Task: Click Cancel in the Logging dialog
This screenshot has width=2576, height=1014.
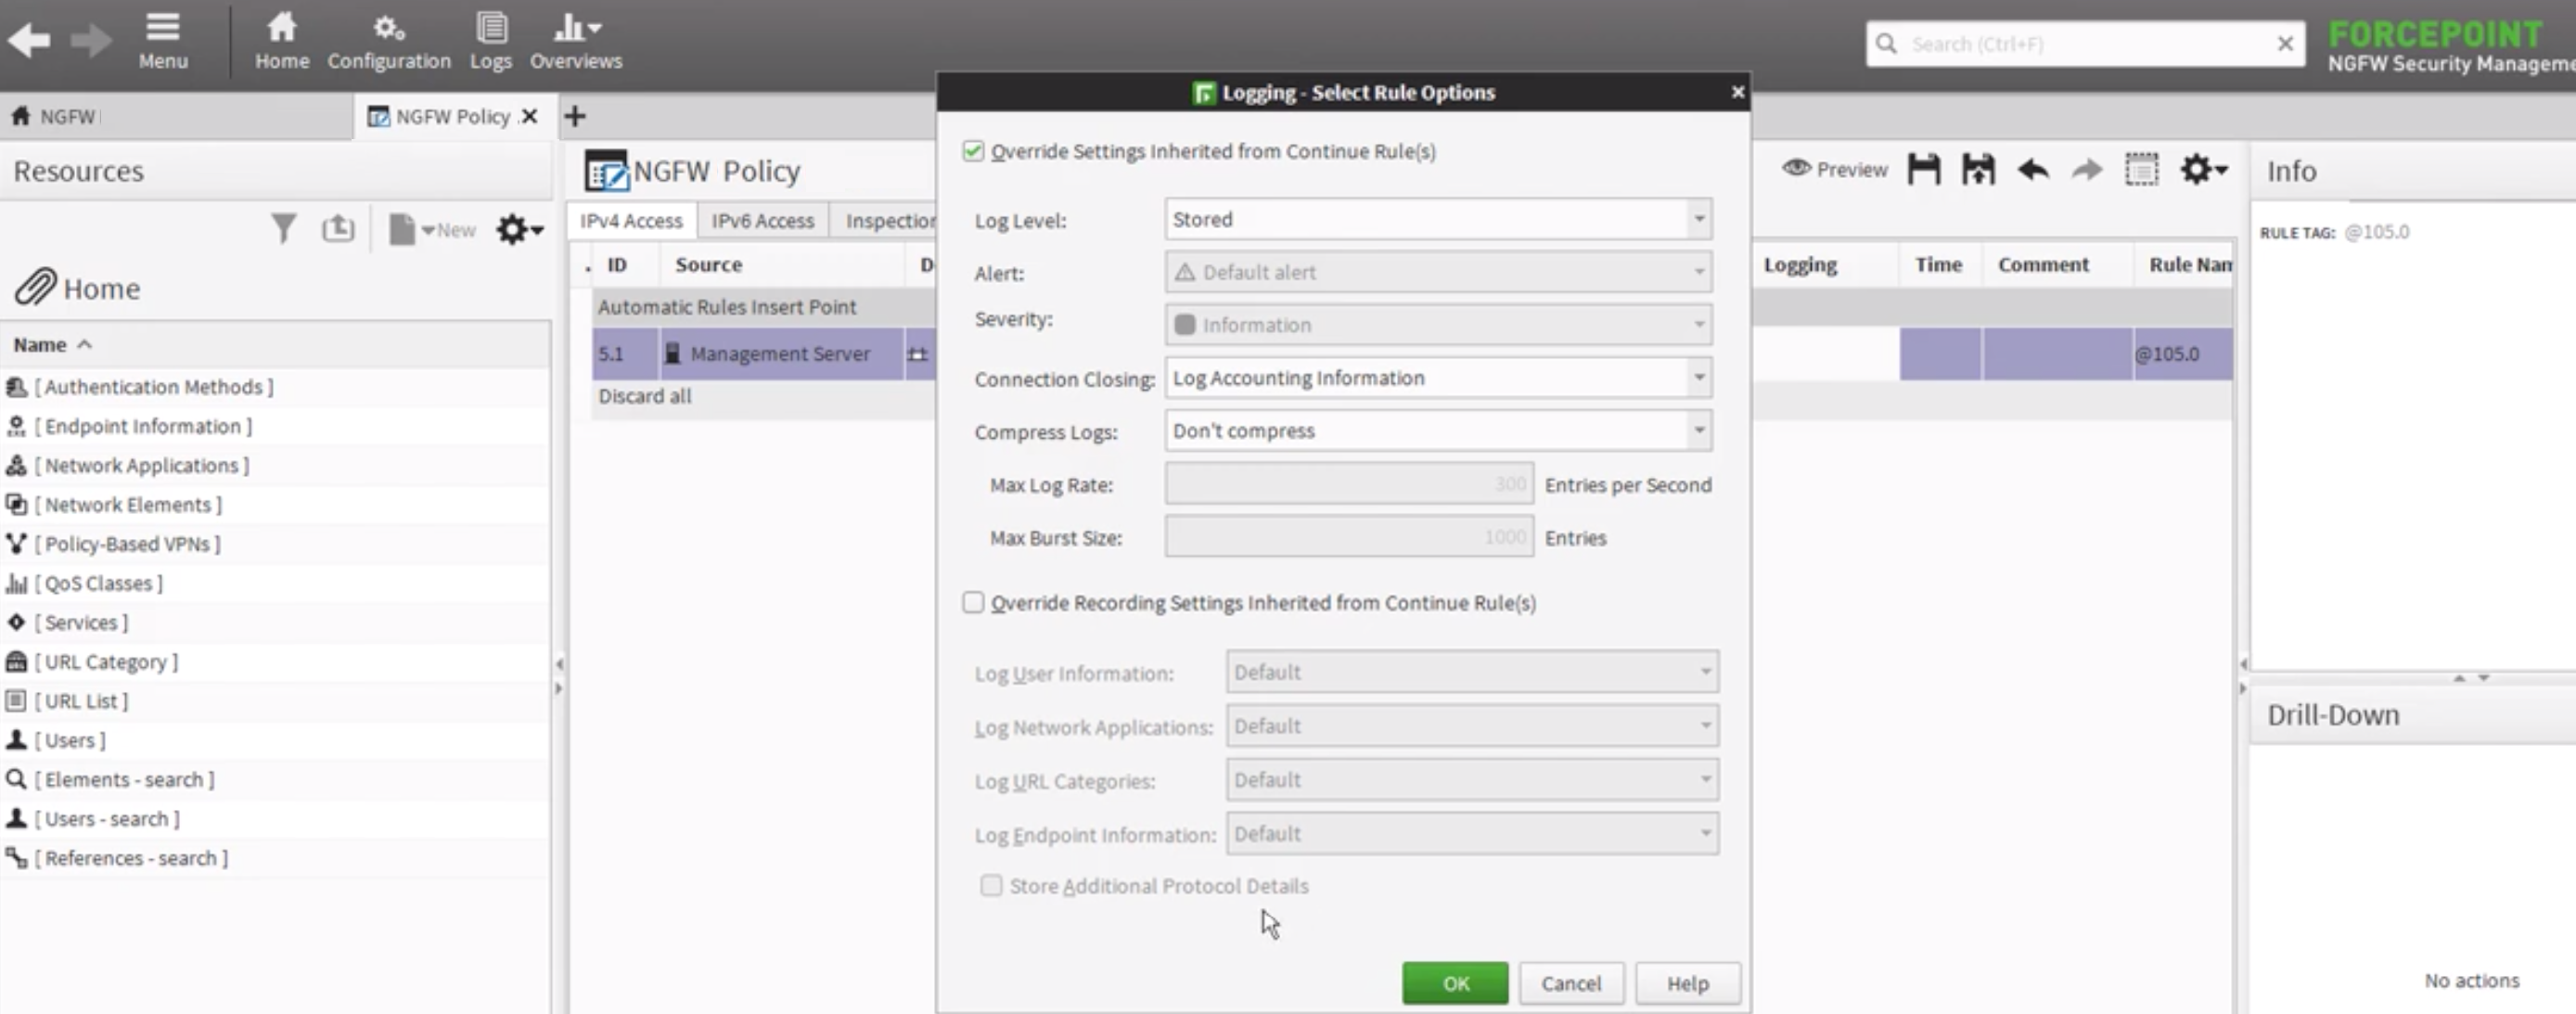Action: (x=1571, y=983)
